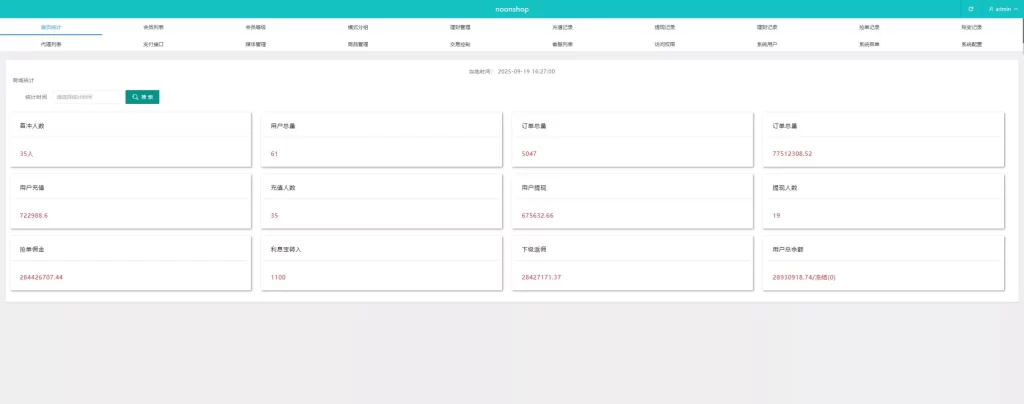
Task: Click the 统计时间 date input field
Action: 89,97
